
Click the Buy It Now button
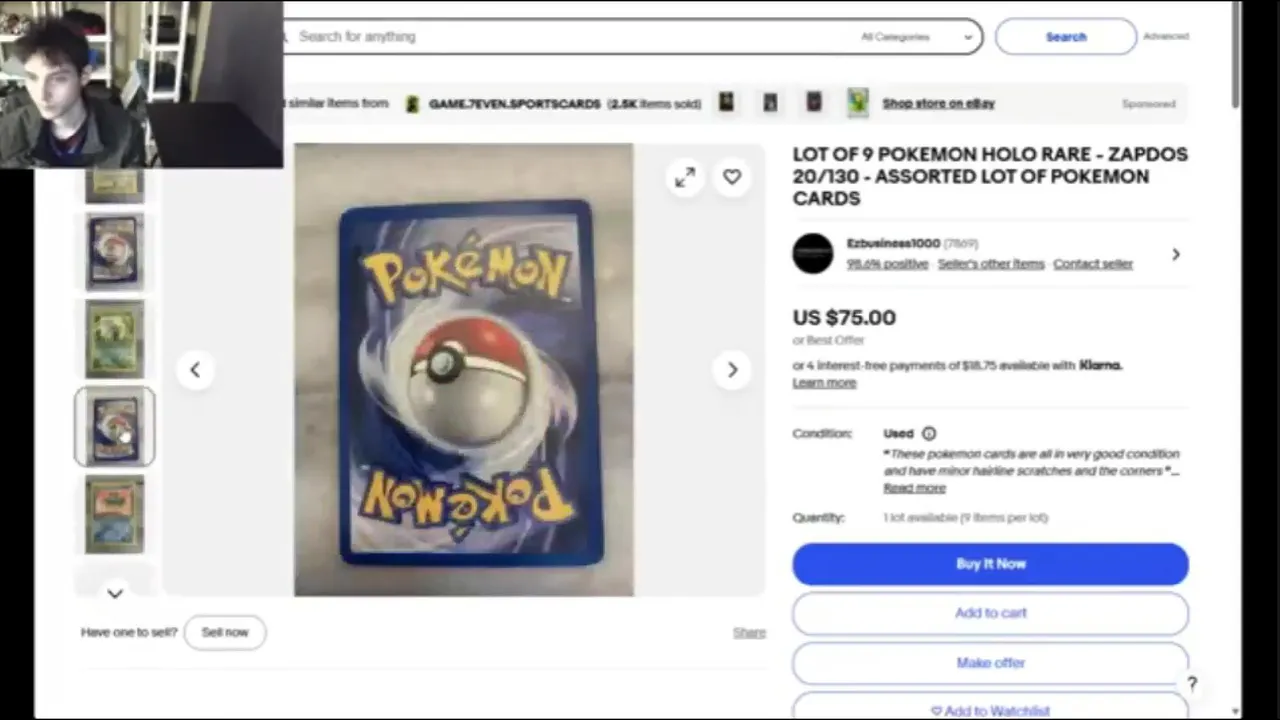pos(991,564)
